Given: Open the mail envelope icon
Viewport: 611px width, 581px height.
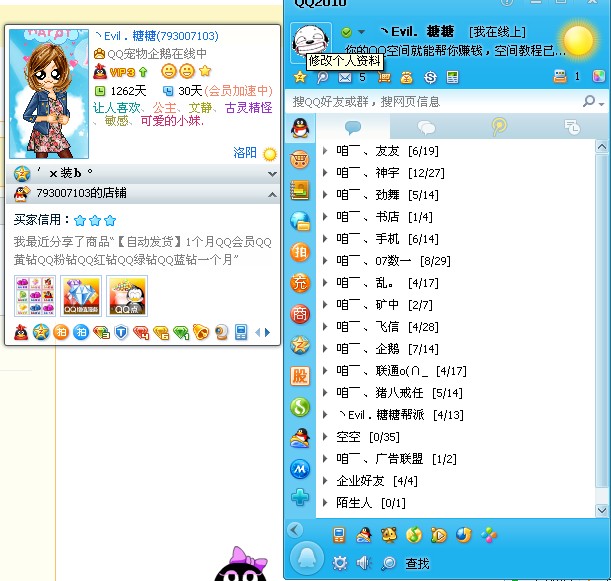Looking at the screenshot, I should pyautogui.click(x=344, y=78).
